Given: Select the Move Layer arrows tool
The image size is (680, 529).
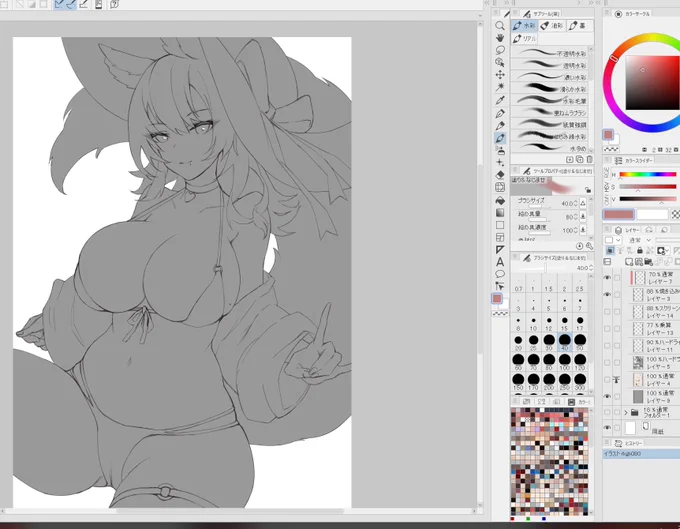Looking at the screenshot, I should click(500, 75).
